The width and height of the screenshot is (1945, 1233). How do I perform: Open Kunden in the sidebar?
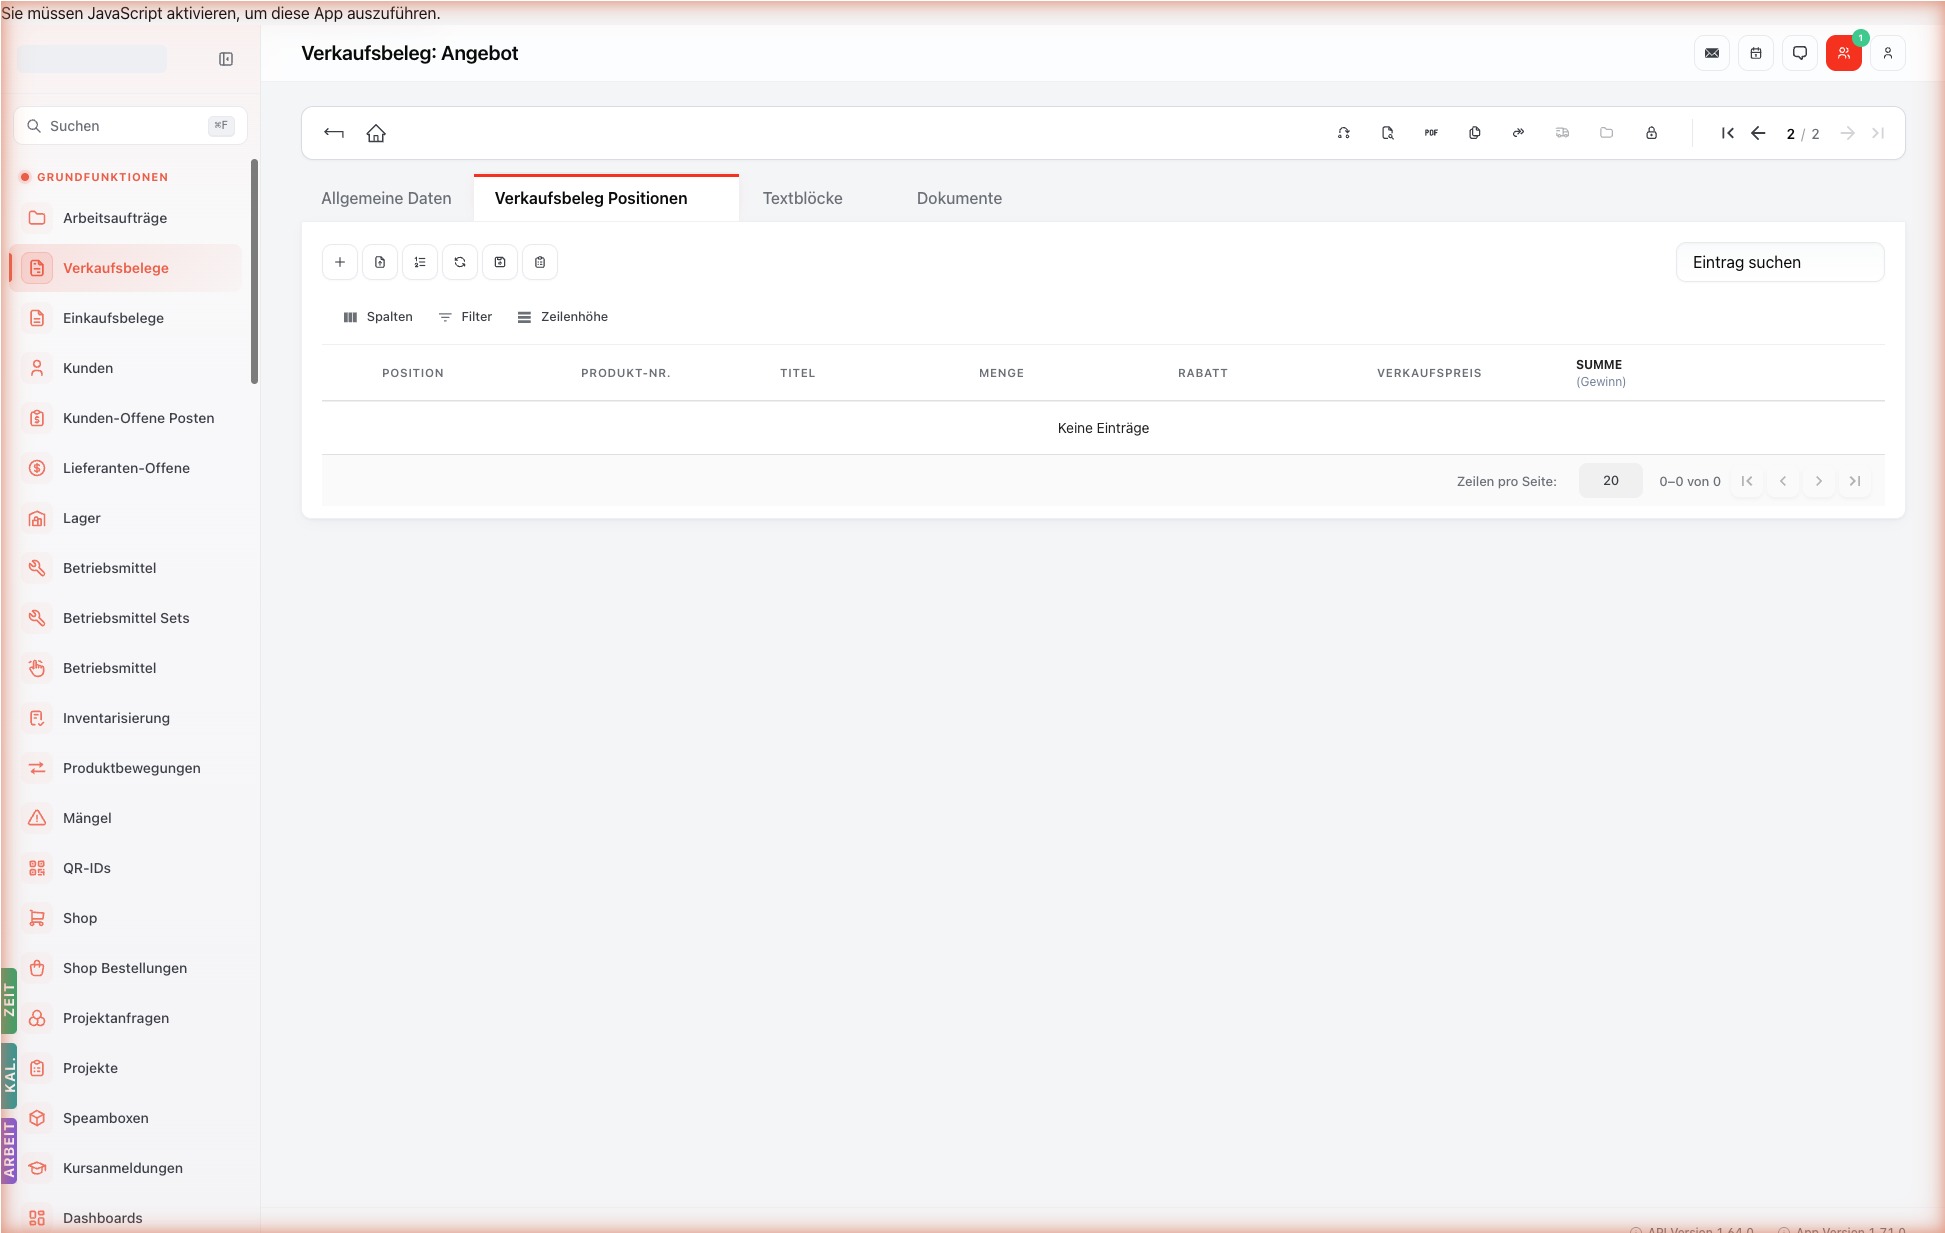click(125, 368)
